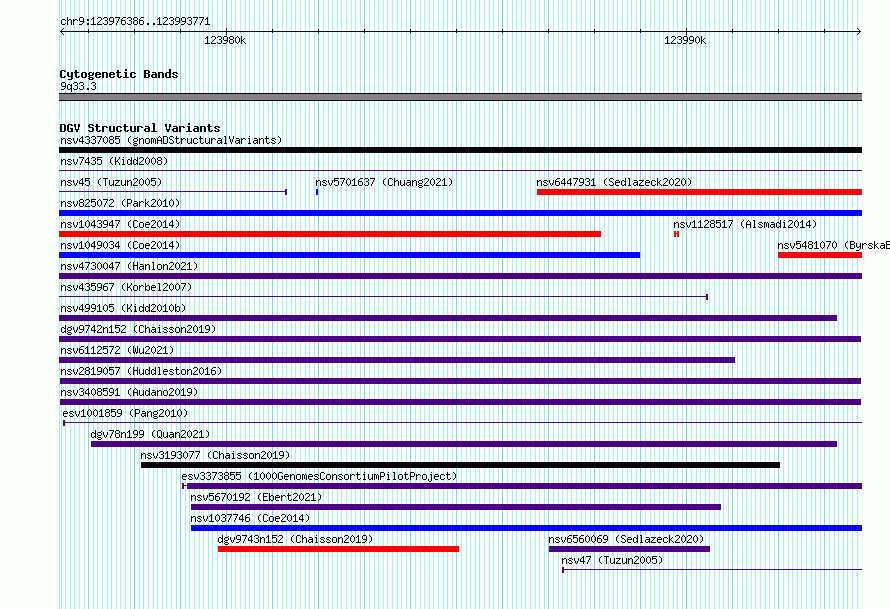Click the Cytogenetic Bands track title
Screen dimensions: 890x609
119,74
